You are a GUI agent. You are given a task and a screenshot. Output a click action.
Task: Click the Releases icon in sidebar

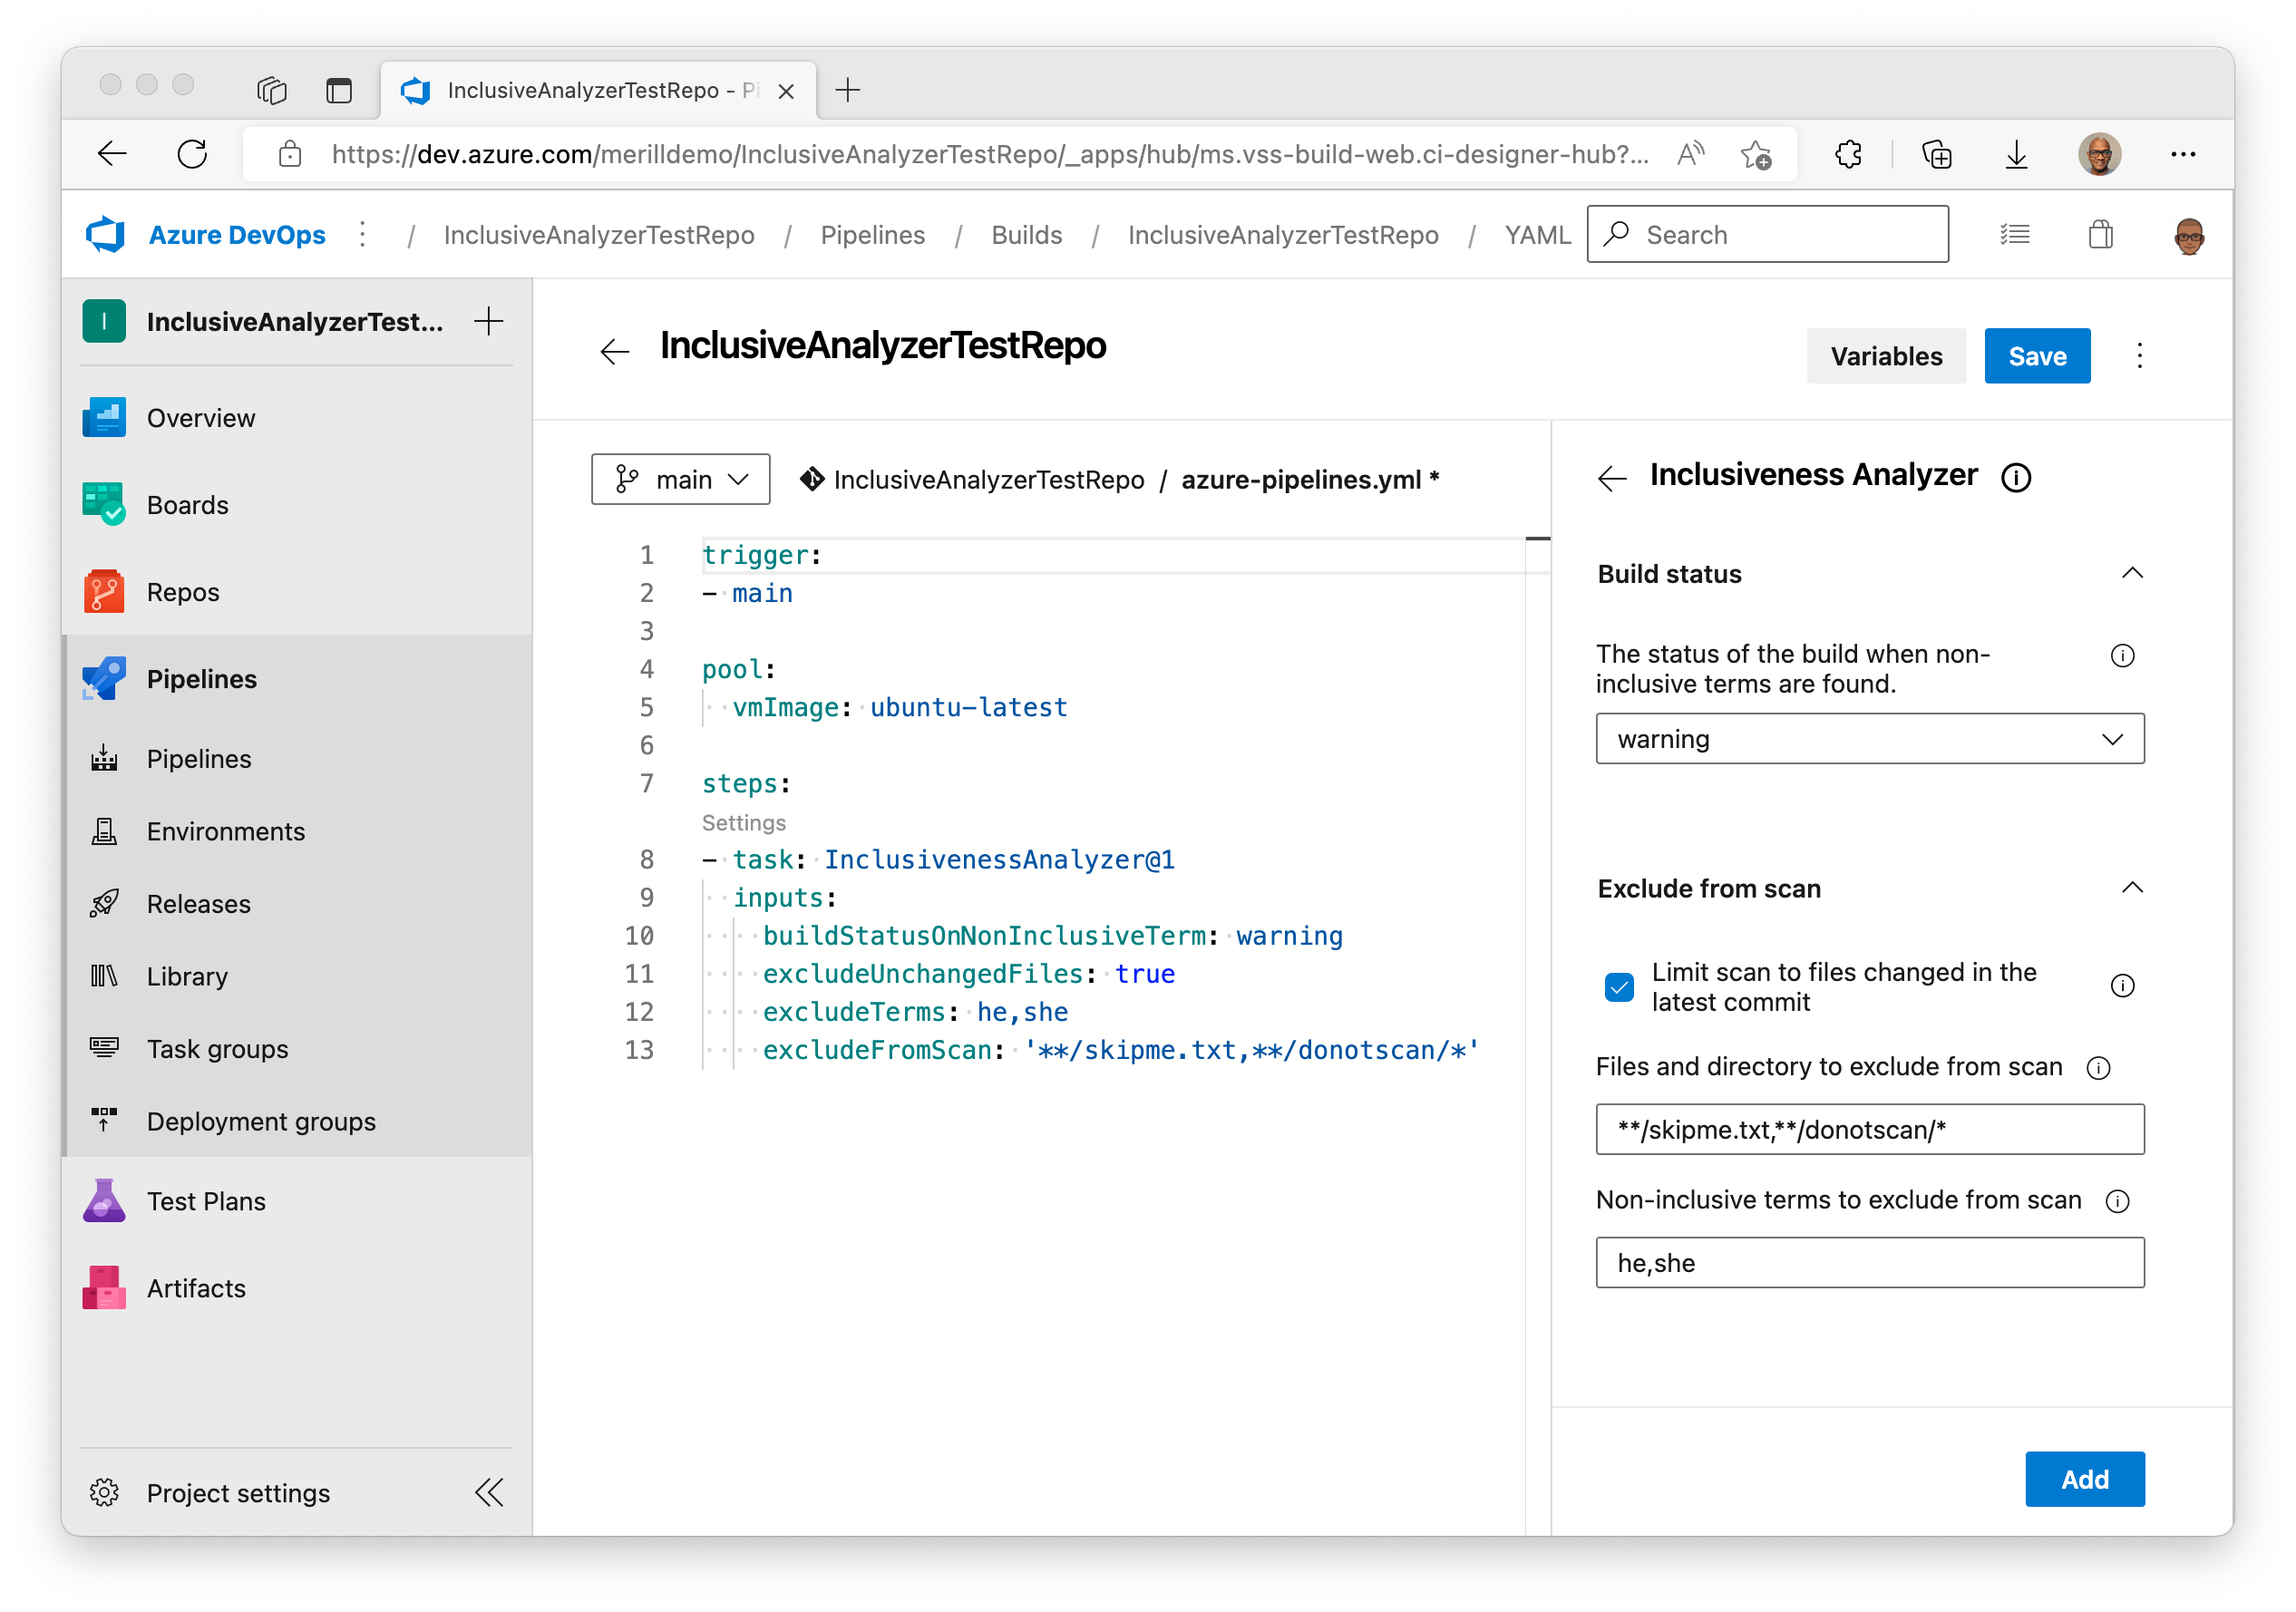[x=108, y=904]
